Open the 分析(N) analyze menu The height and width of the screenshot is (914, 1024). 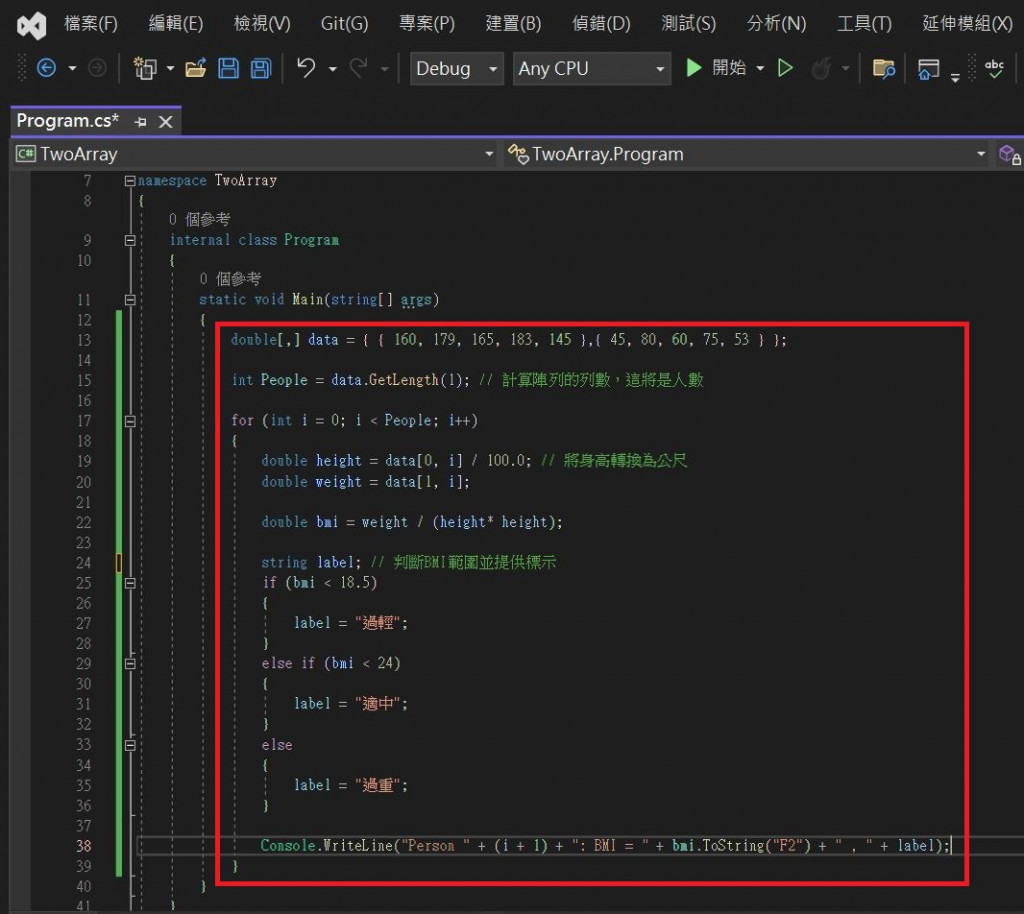tap(776, 24)
